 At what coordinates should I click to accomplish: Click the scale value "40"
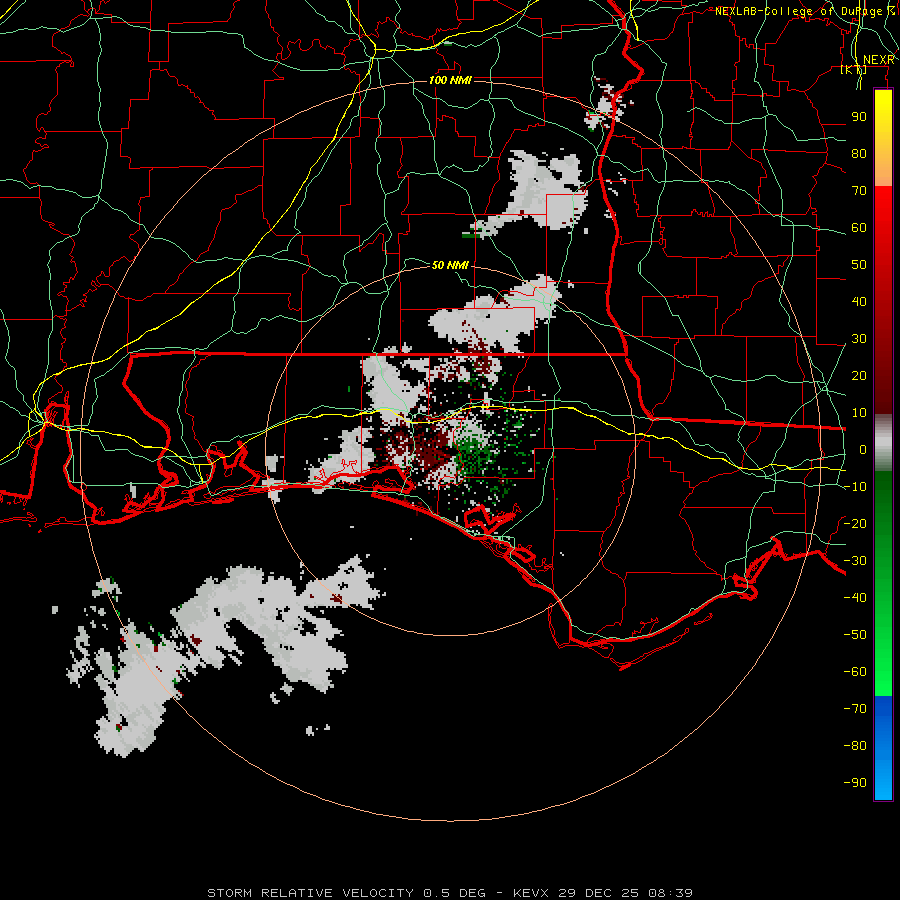coord(859,302)
